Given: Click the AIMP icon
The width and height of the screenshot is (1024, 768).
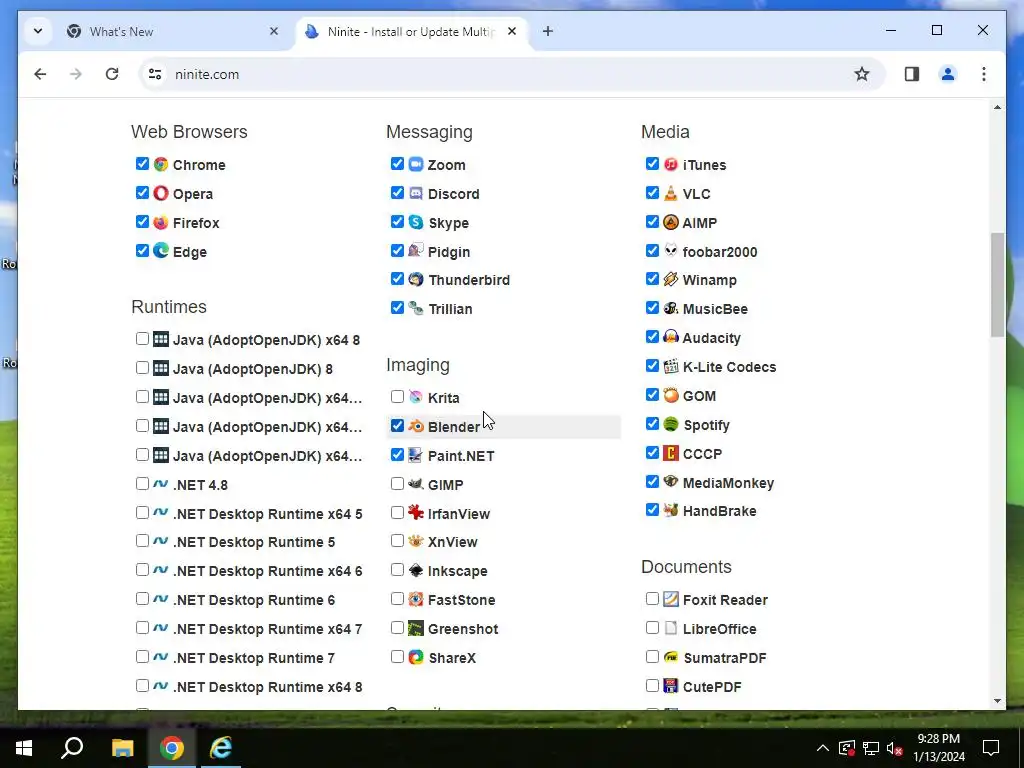Looking at the screenshot, I should point(671,222).
